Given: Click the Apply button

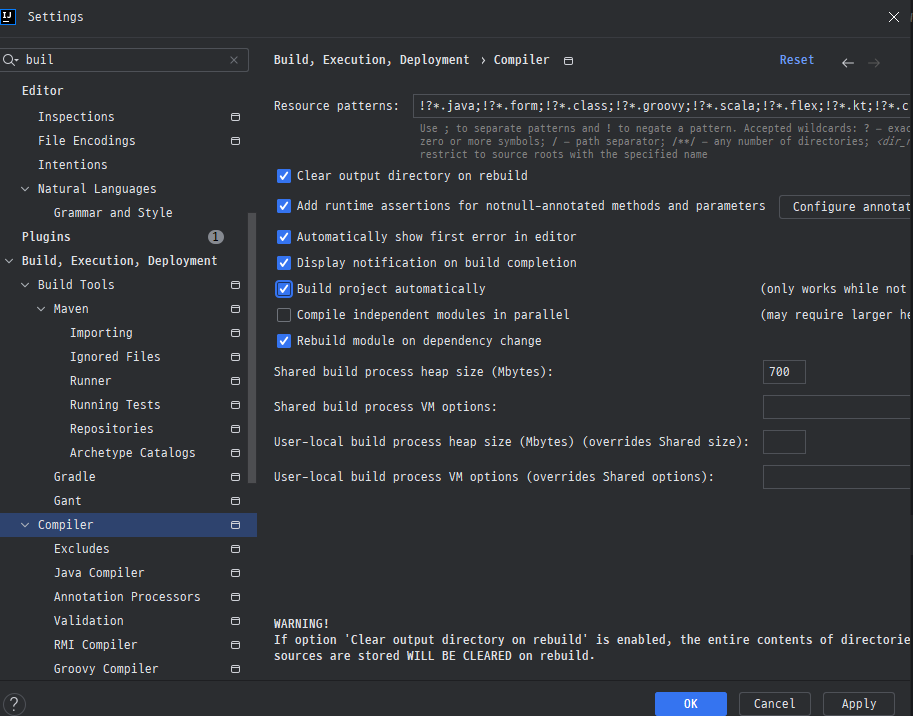Looking at the screenshot, I should tap(858, 704).
